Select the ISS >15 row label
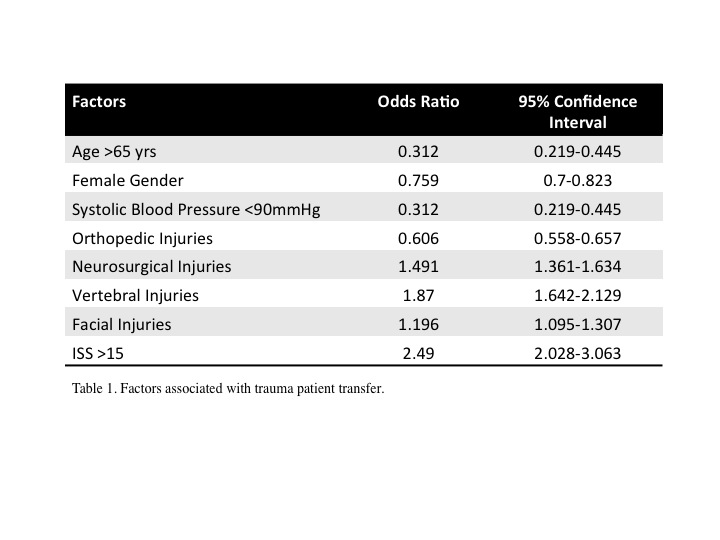Screen dimensions: 720x540 point(98,354)
